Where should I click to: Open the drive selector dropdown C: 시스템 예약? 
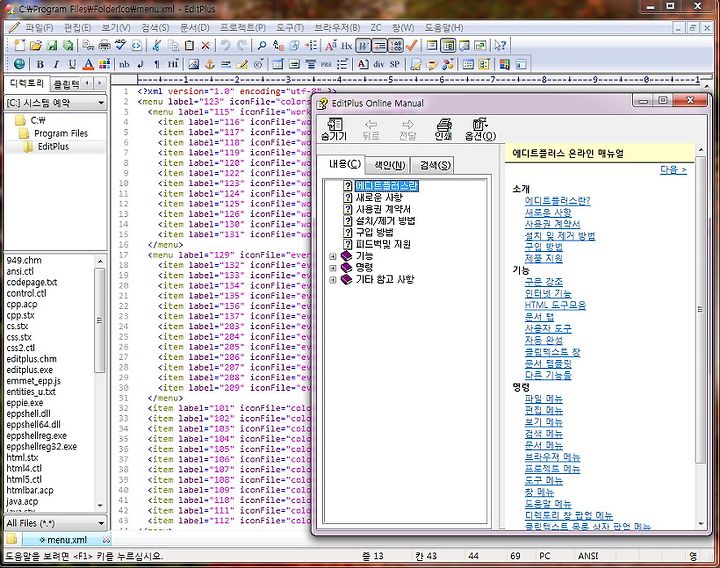(55, 103)
